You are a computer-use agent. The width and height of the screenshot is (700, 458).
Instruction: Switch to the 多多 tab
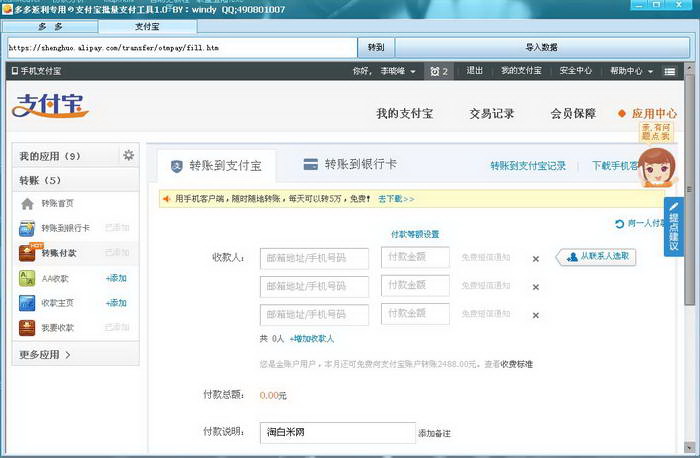click(50, 27)
